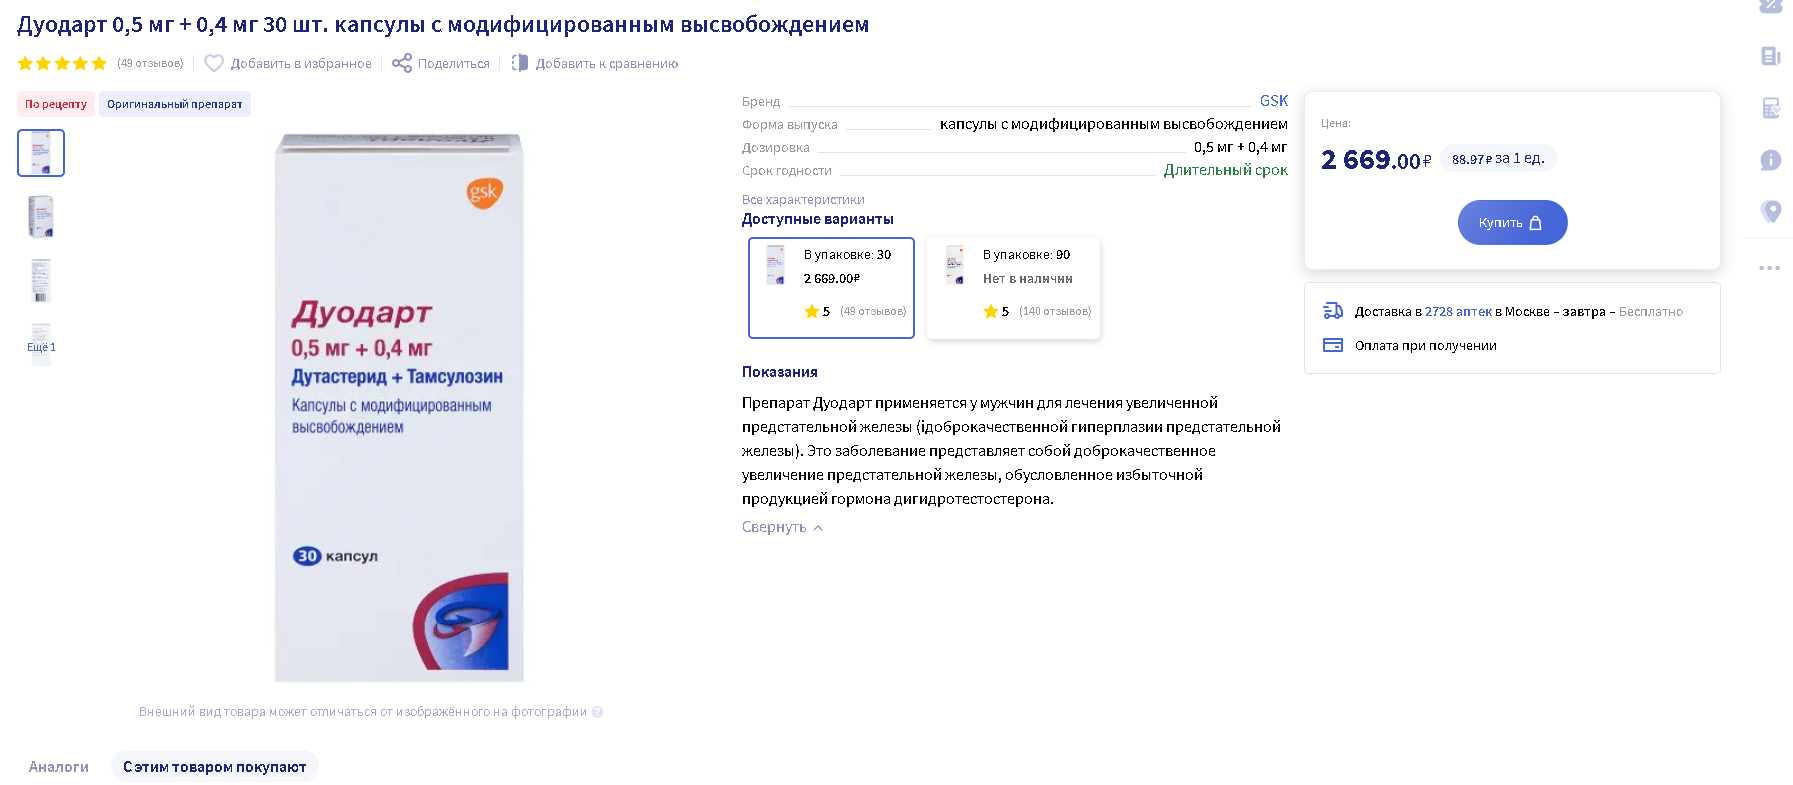Open Все характеристики link

(803, 200)
